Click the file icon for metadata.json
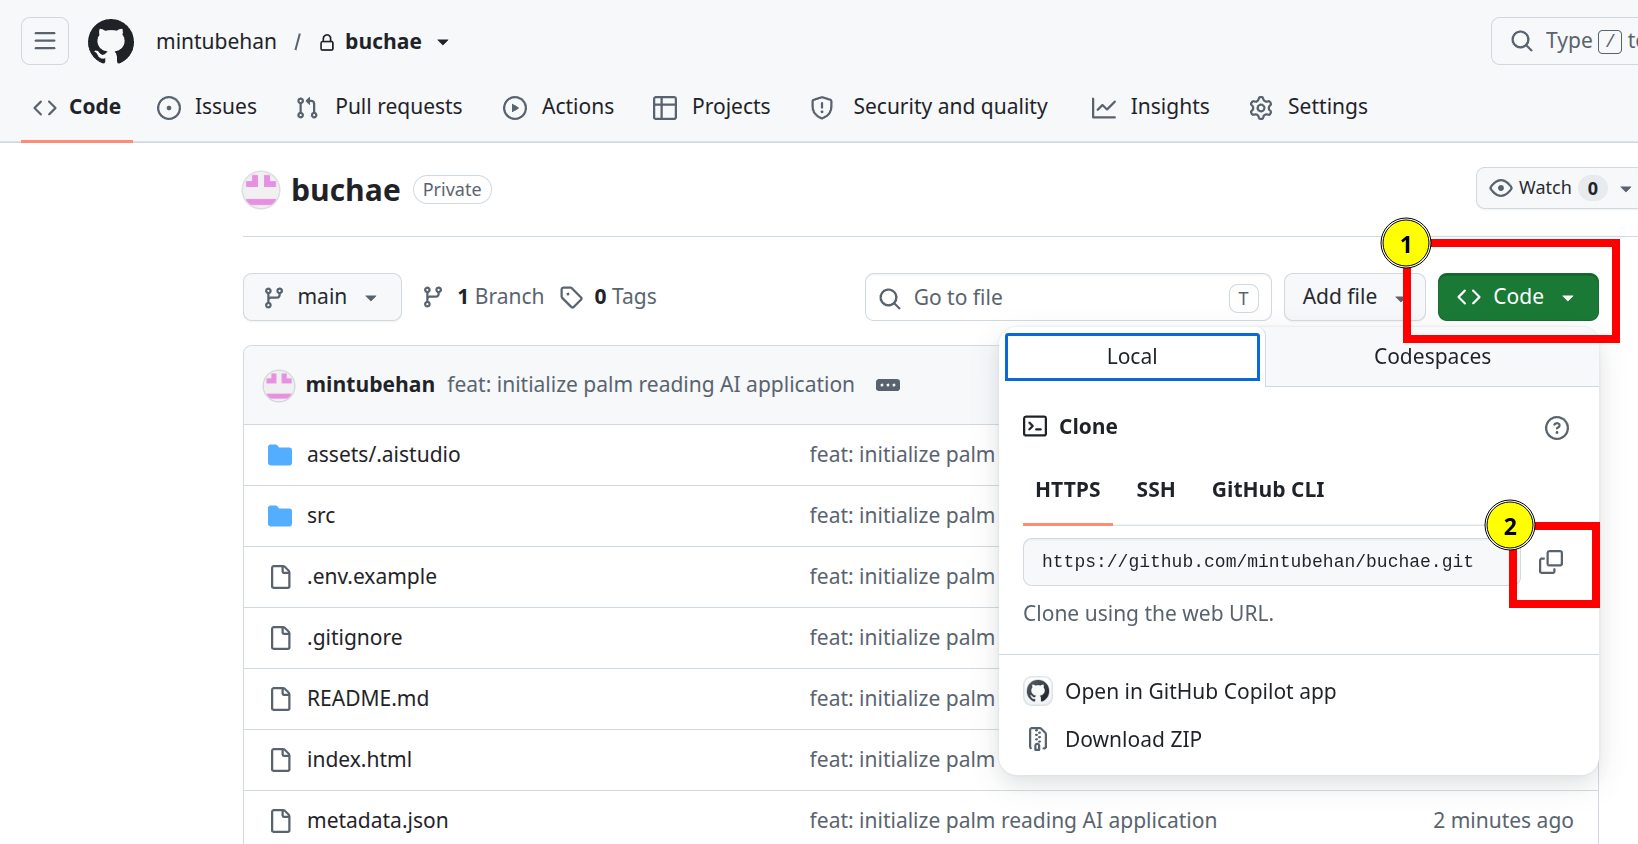The image size is (1638, 844). [x=280, y=821]
